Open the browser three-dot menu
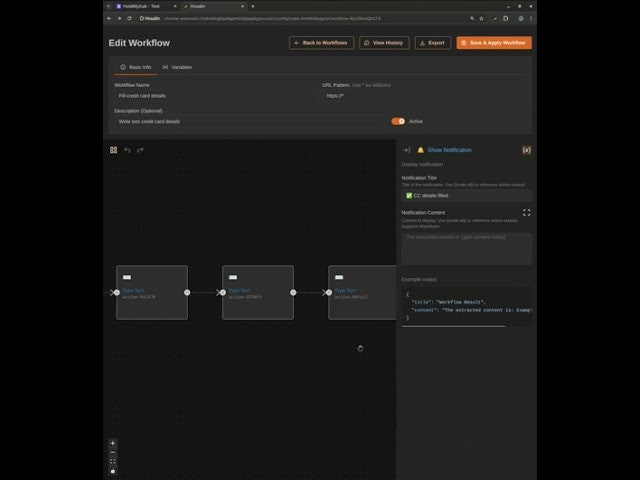 [x=531, y=18]
